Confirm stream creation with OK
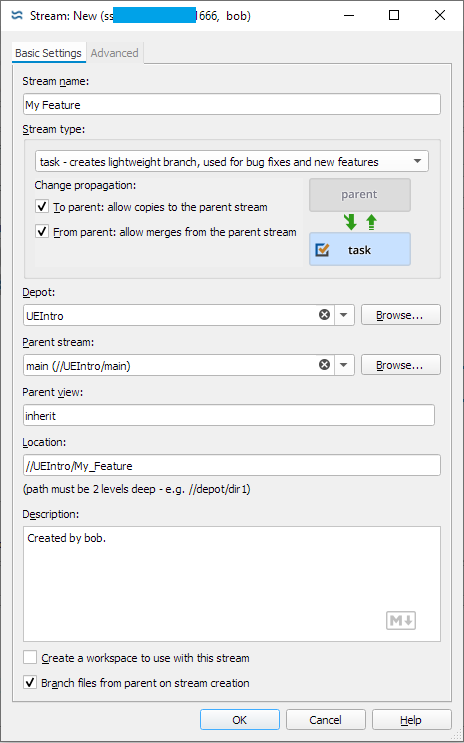Viewport: 464px width, 743px height. pos(240,720)
